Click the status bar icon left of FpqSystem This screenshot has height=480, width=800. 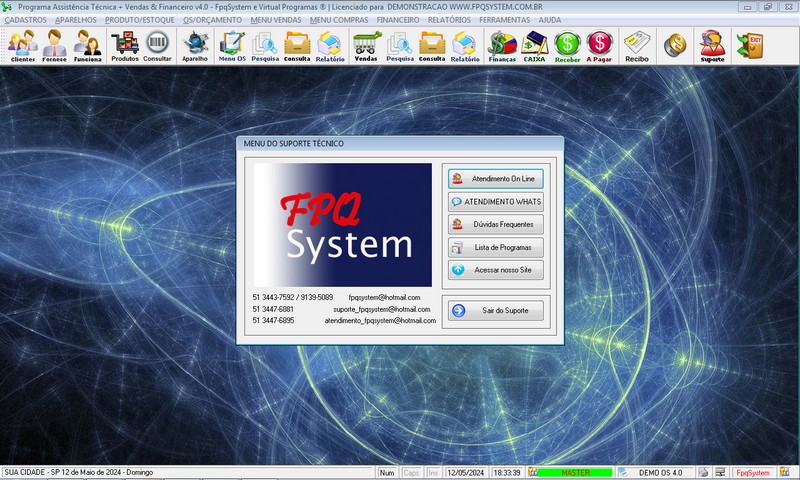point(720,472)
